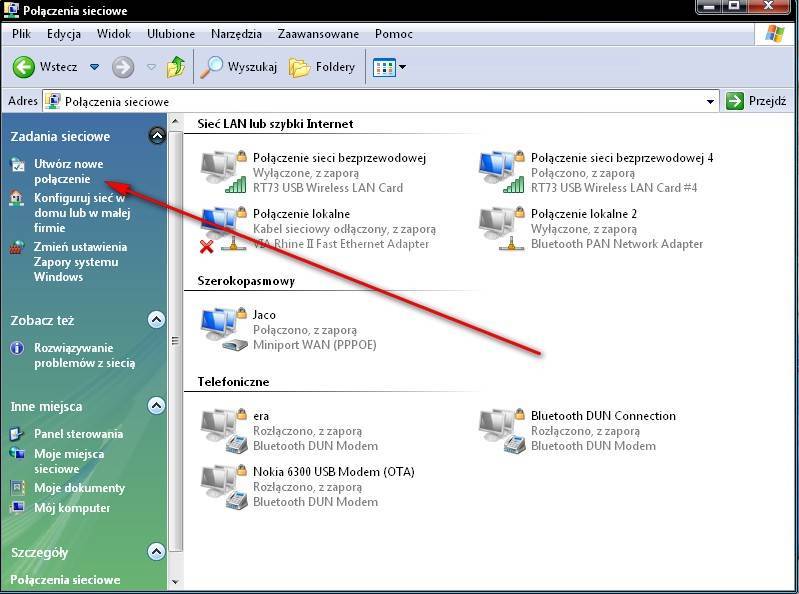Open the Wyszukaj search magnifier

[x=211, y=67]
